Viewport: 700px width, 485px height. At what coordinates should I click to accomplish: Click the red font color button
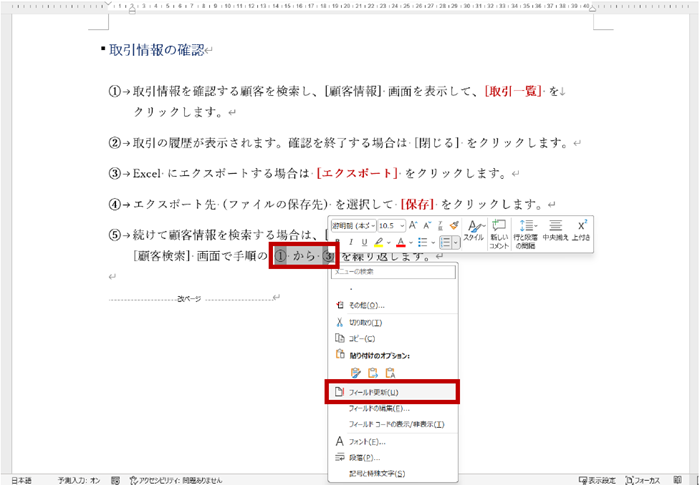402,243
